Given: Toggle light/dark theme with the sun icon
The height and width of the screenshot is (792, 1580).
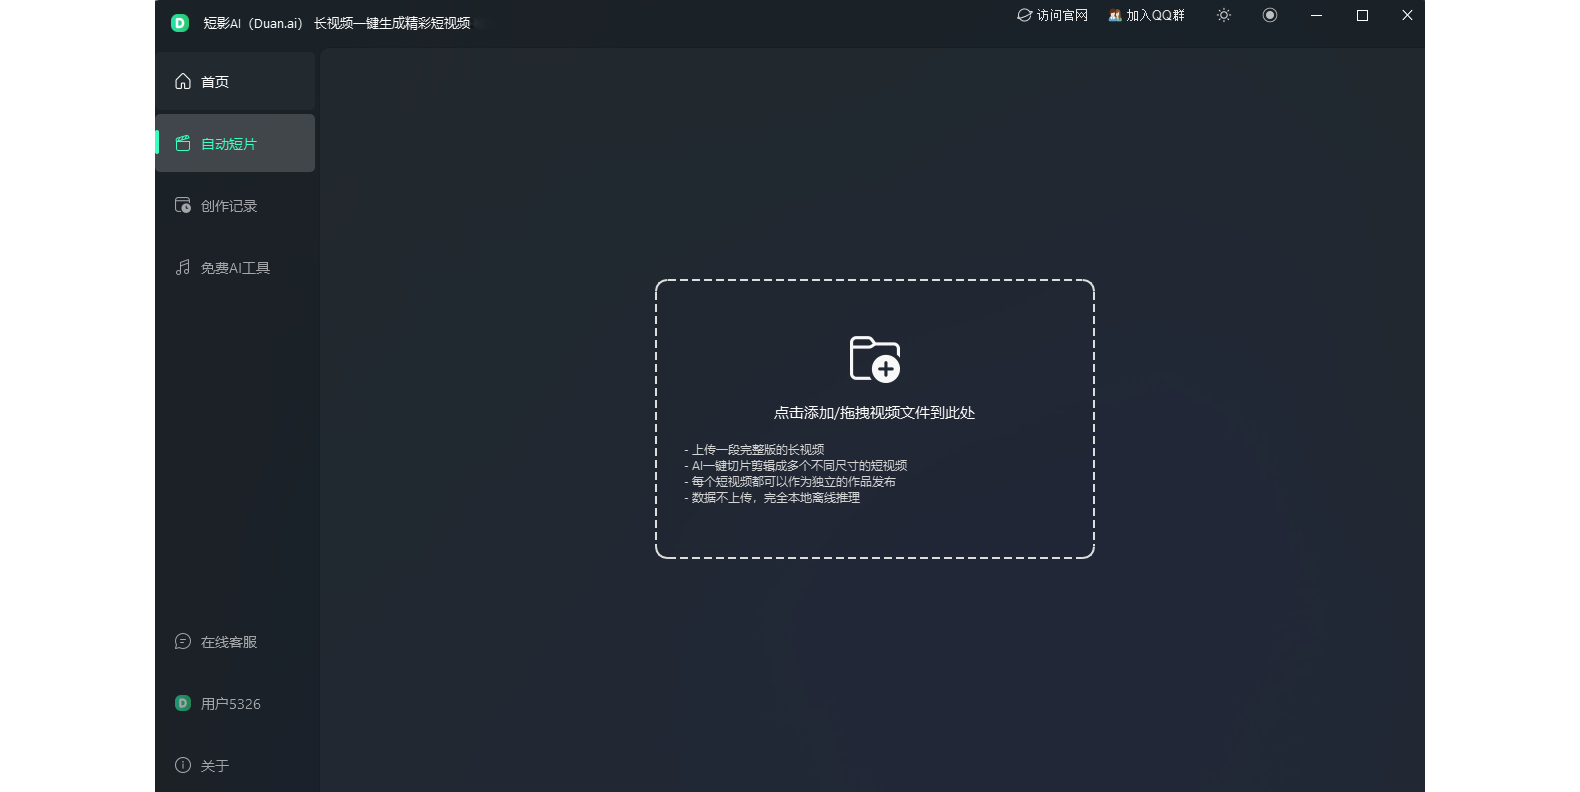Looking at the screenshot, I should point(1223,16).
